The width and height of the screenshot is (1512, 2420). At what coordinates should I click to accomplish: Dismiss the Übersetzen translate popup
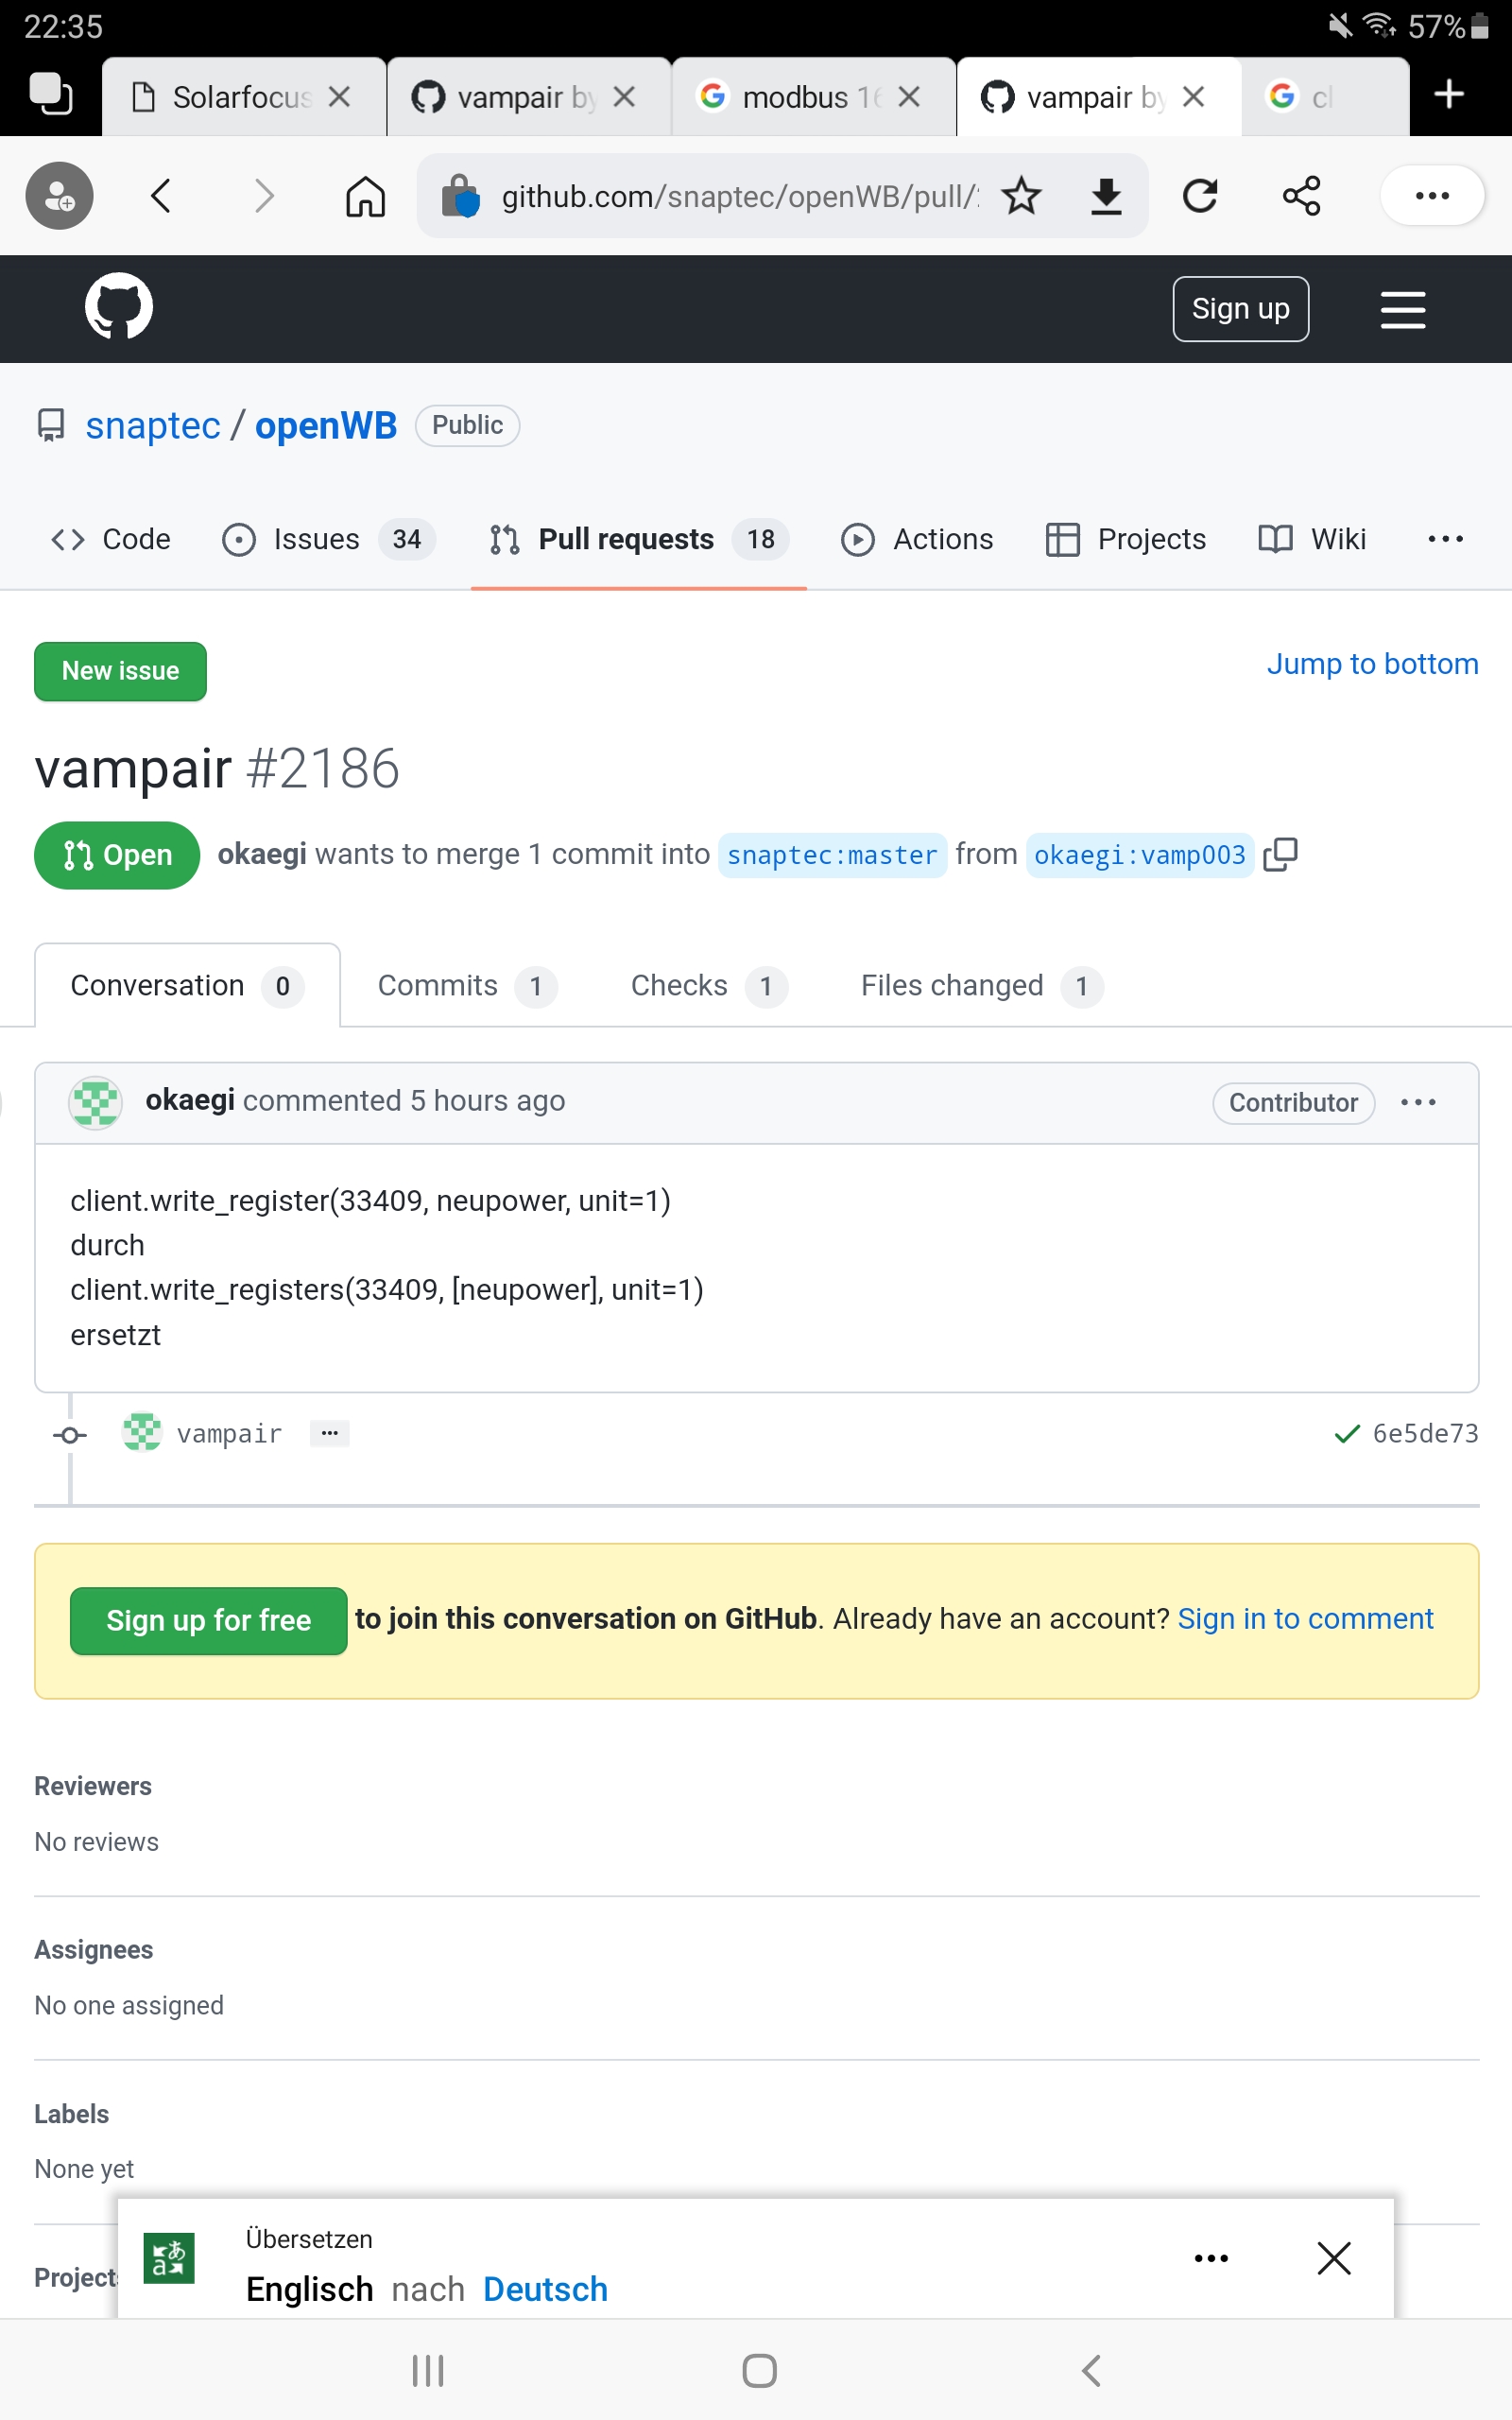click(x=1334, y=2258)
